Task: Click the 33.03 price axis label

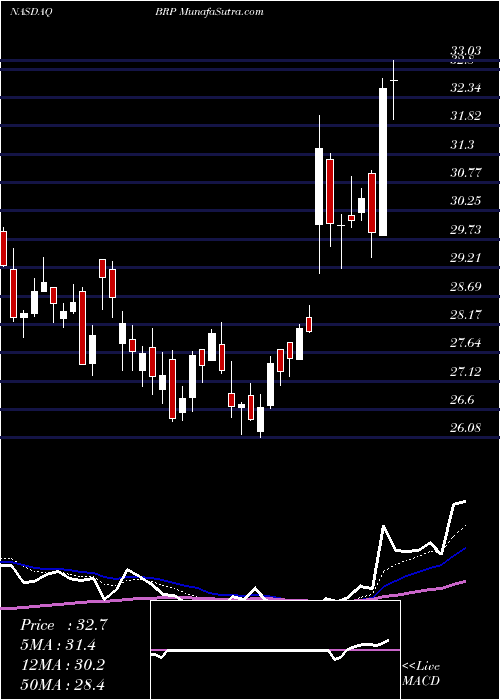Action: [x=466, y=51]
